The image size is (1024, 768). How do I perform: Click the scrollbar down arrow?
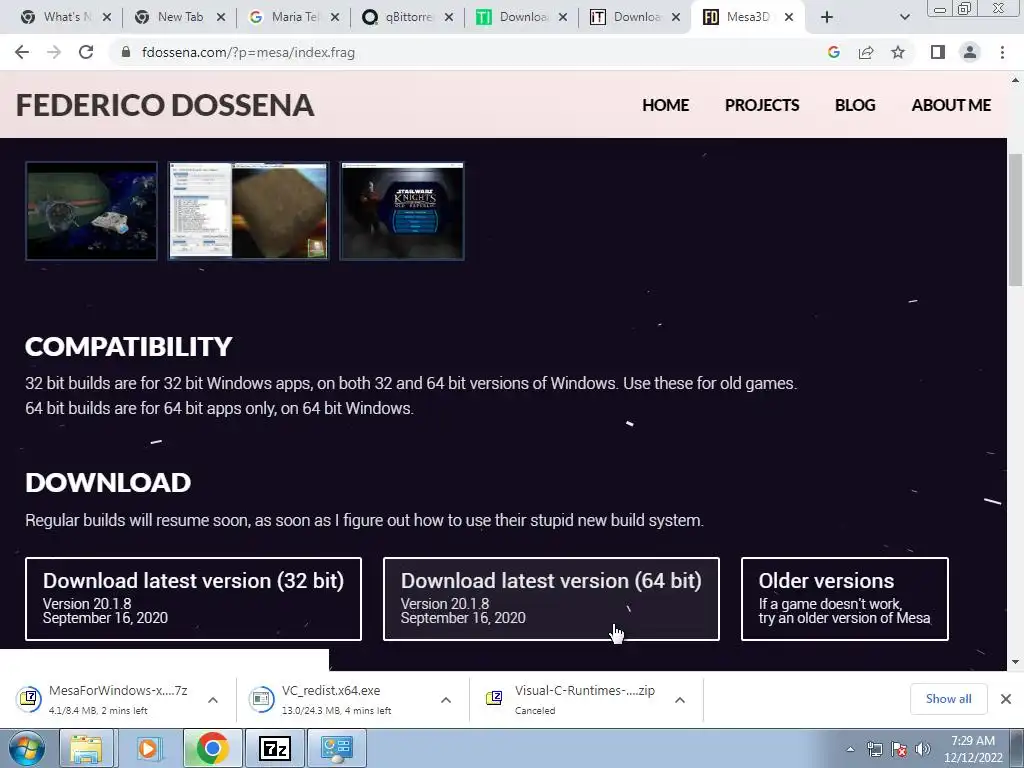[x=1015, y=662]
